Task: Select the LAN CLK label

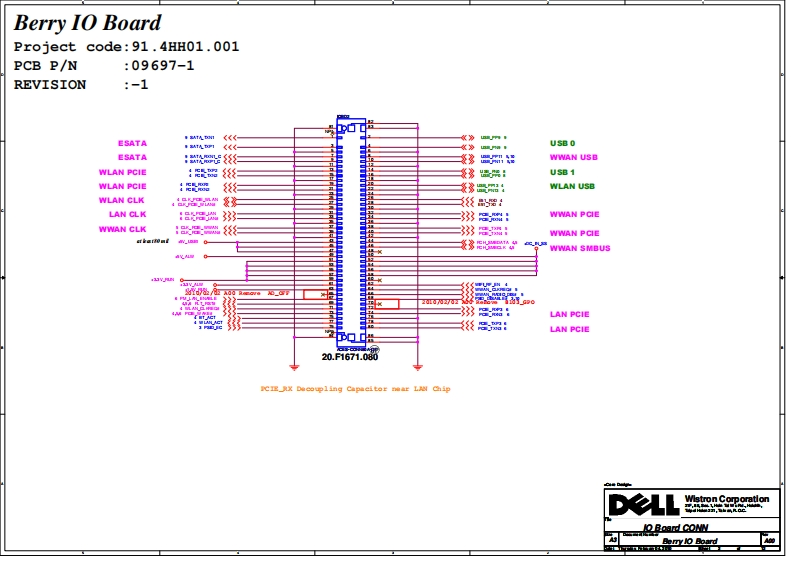Action: (128, 214)
